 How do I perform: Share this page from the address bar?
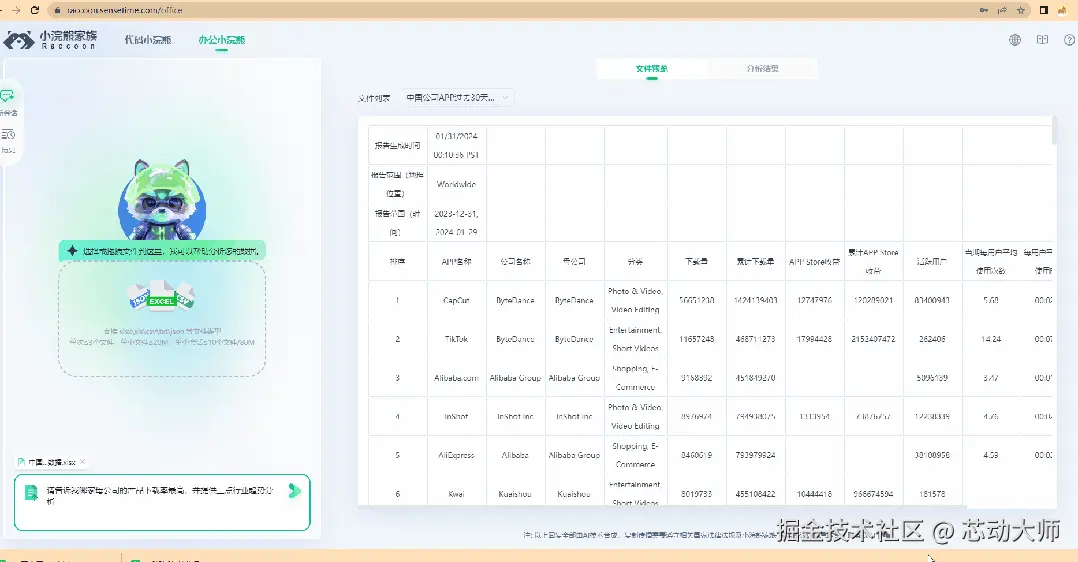point(1002,10)
